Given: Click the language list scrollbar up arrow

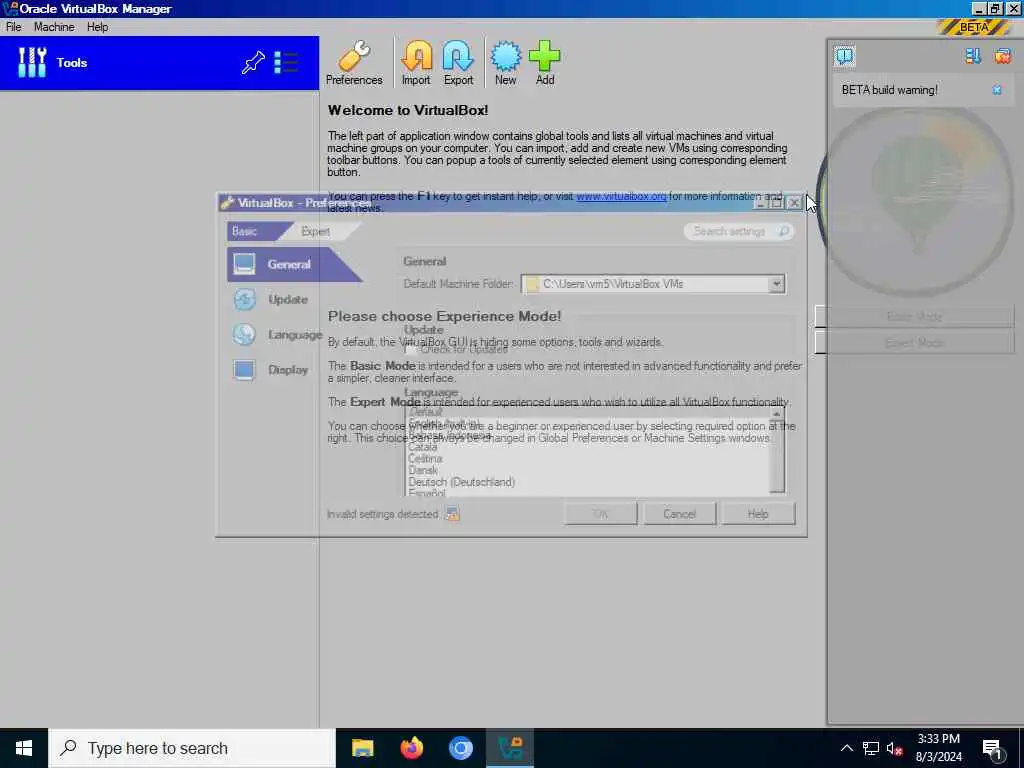Looking at the screenshot, I should pyautogui.click(x=776, y=414).
